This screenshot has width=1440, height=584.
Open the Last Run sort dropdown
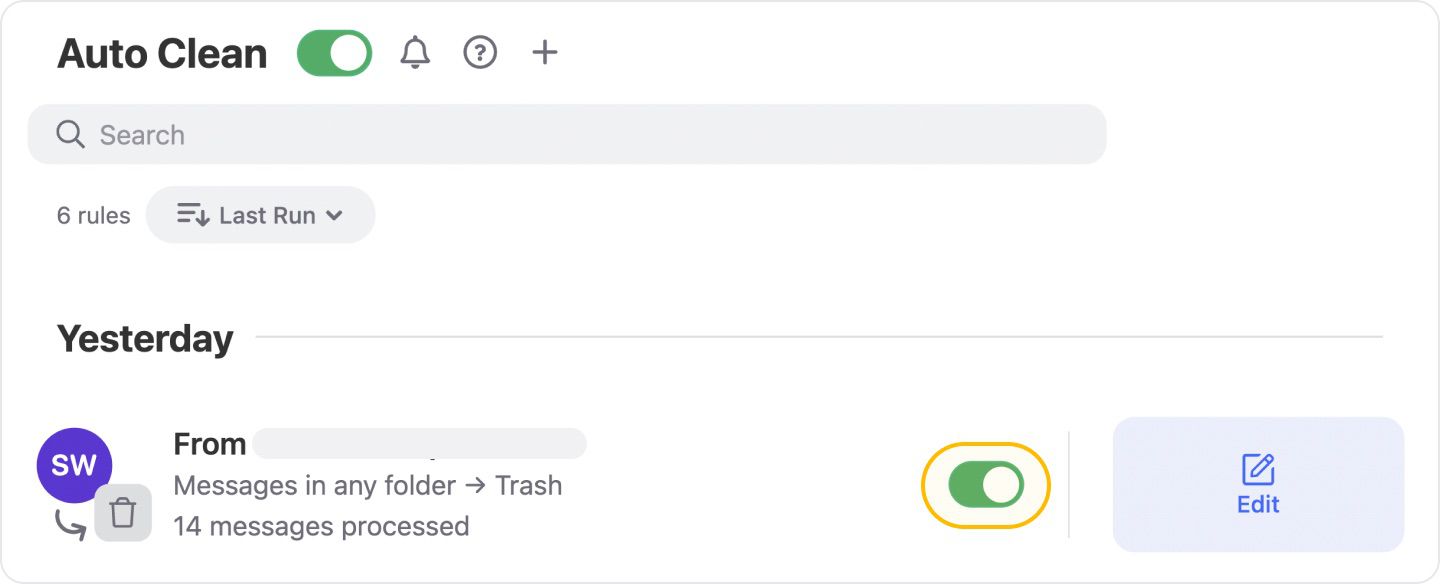click(x=260, y=214)
